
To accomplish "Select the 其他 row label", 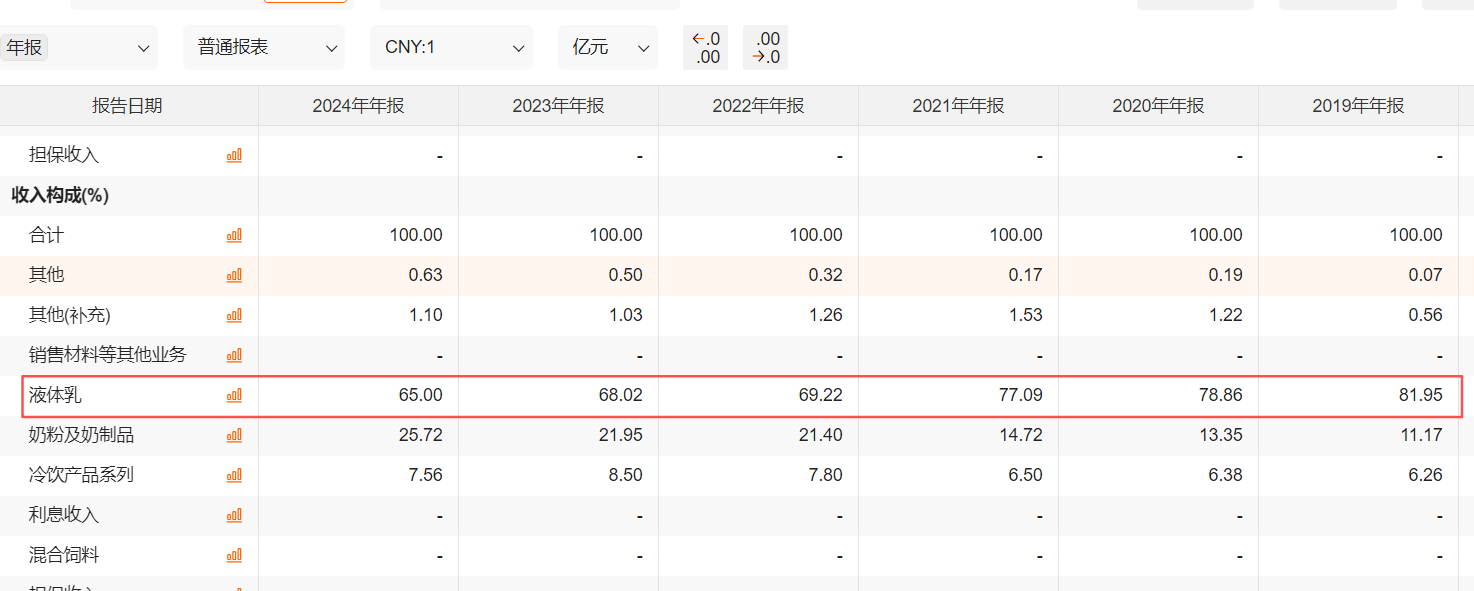I will (x=46, y=275).
